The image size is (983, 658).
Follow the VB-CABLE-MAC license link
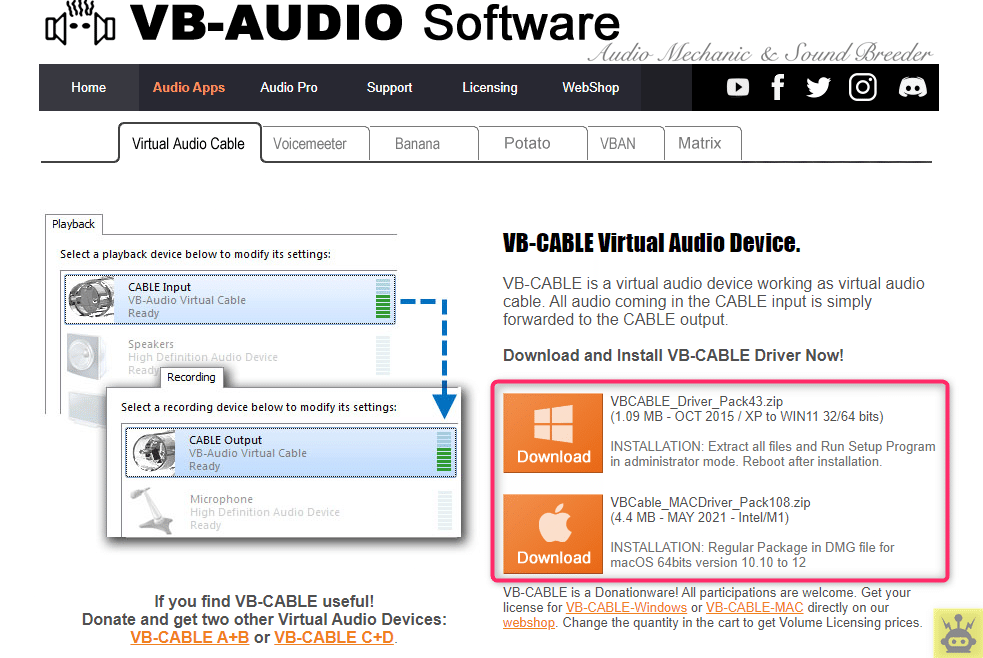coord(754,607)
